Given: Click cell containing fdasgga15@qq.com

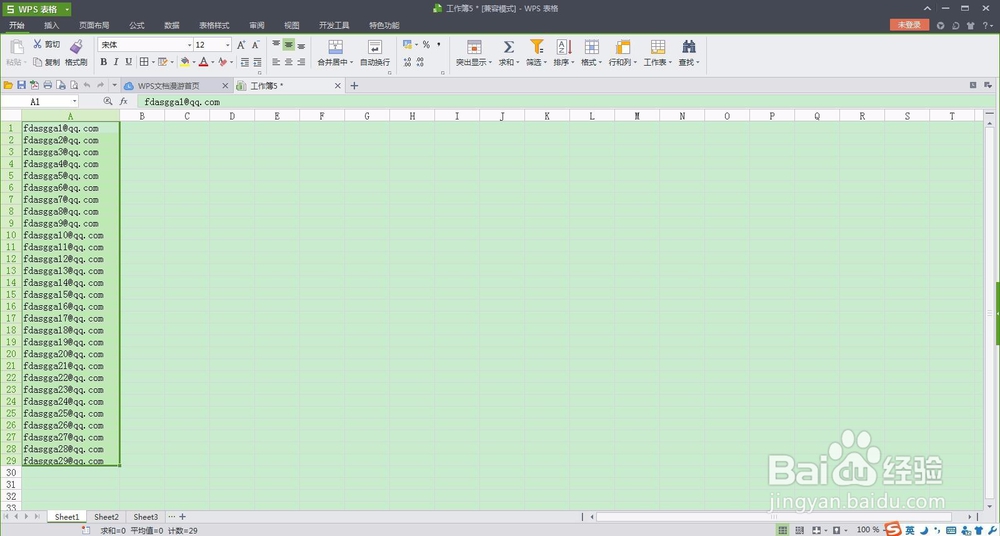Looking at the screenshot, I should tap(71, 295).
